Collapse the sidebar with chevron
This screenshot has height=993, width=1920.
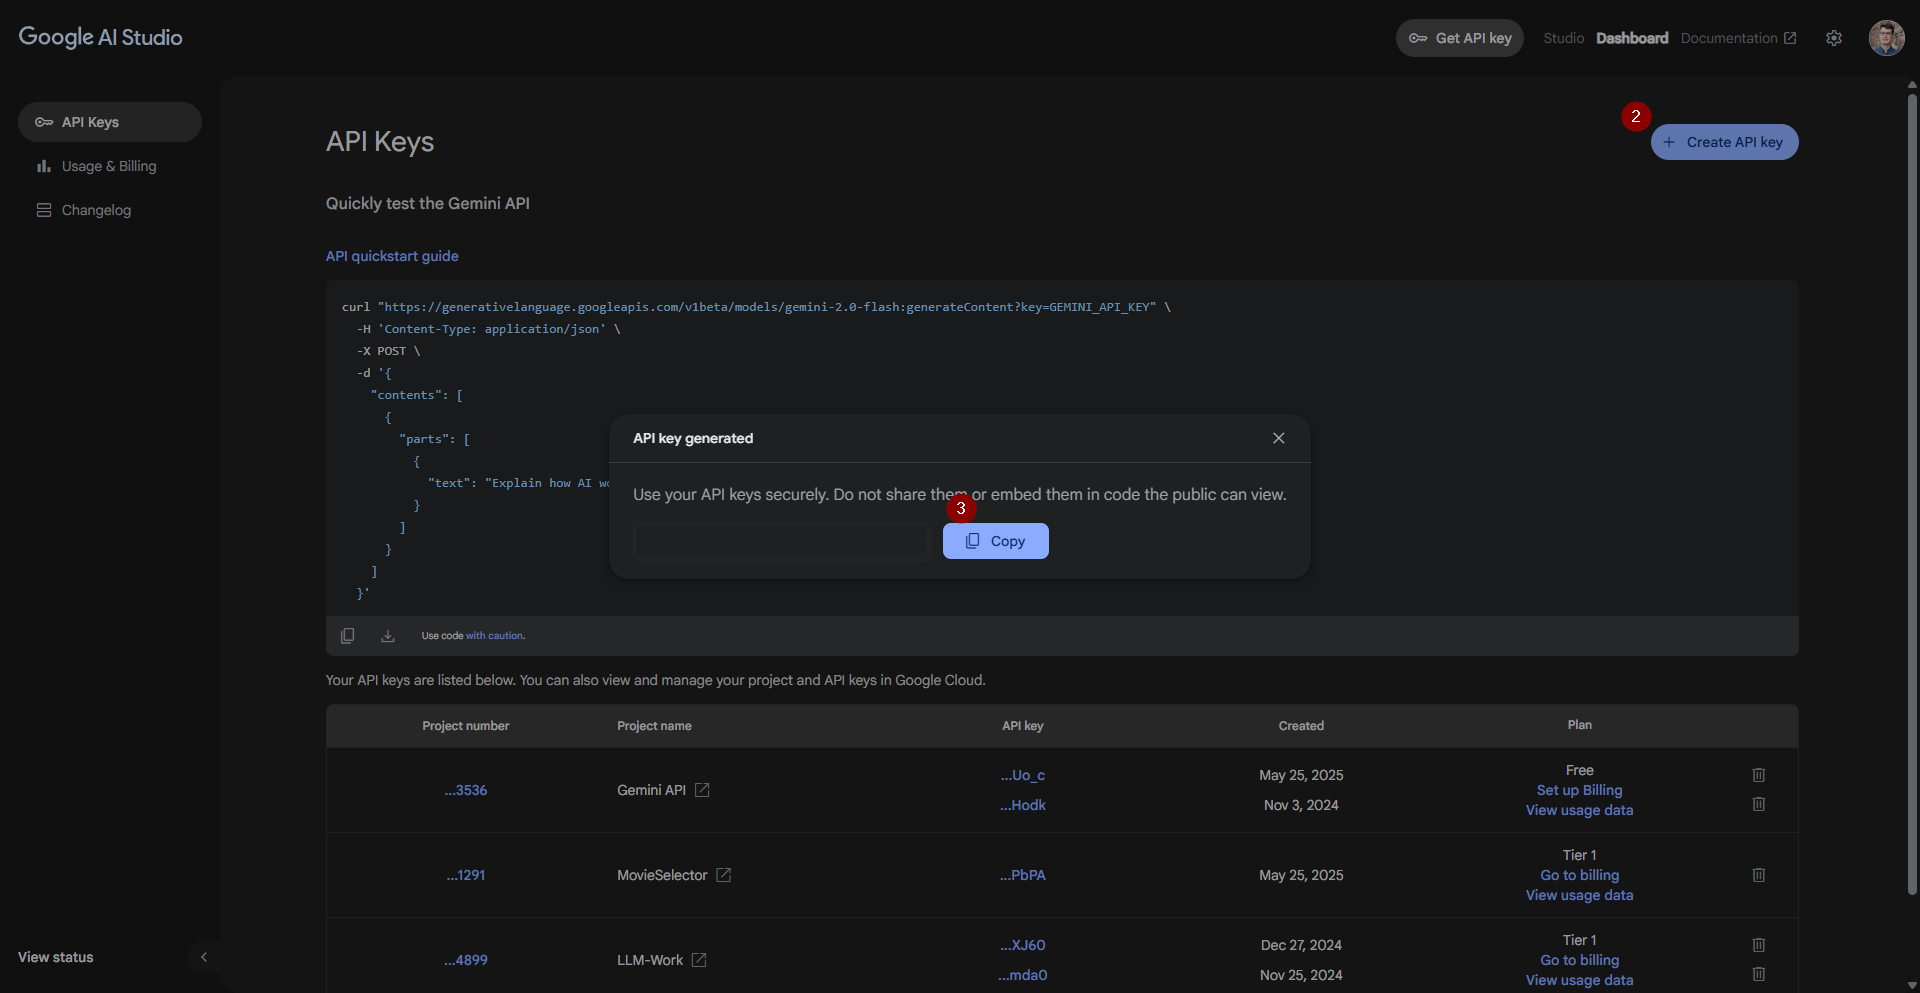tap(204, 957)
